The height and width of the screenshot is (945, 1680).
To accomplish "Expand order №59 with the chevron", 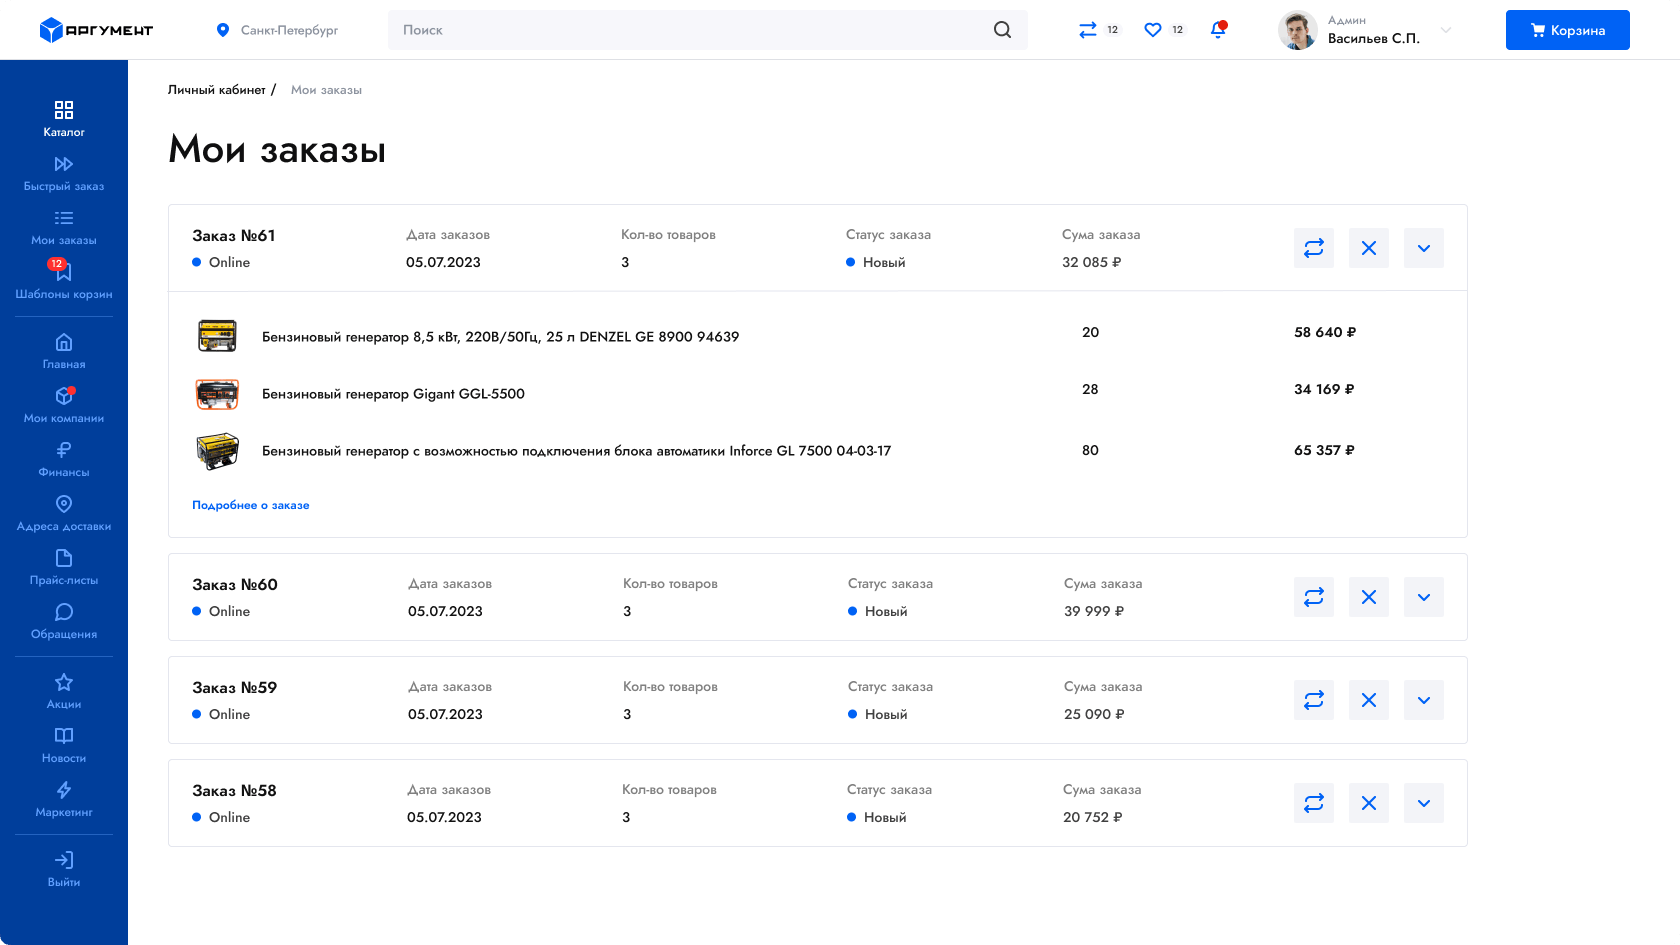I will click(1424, 700).
